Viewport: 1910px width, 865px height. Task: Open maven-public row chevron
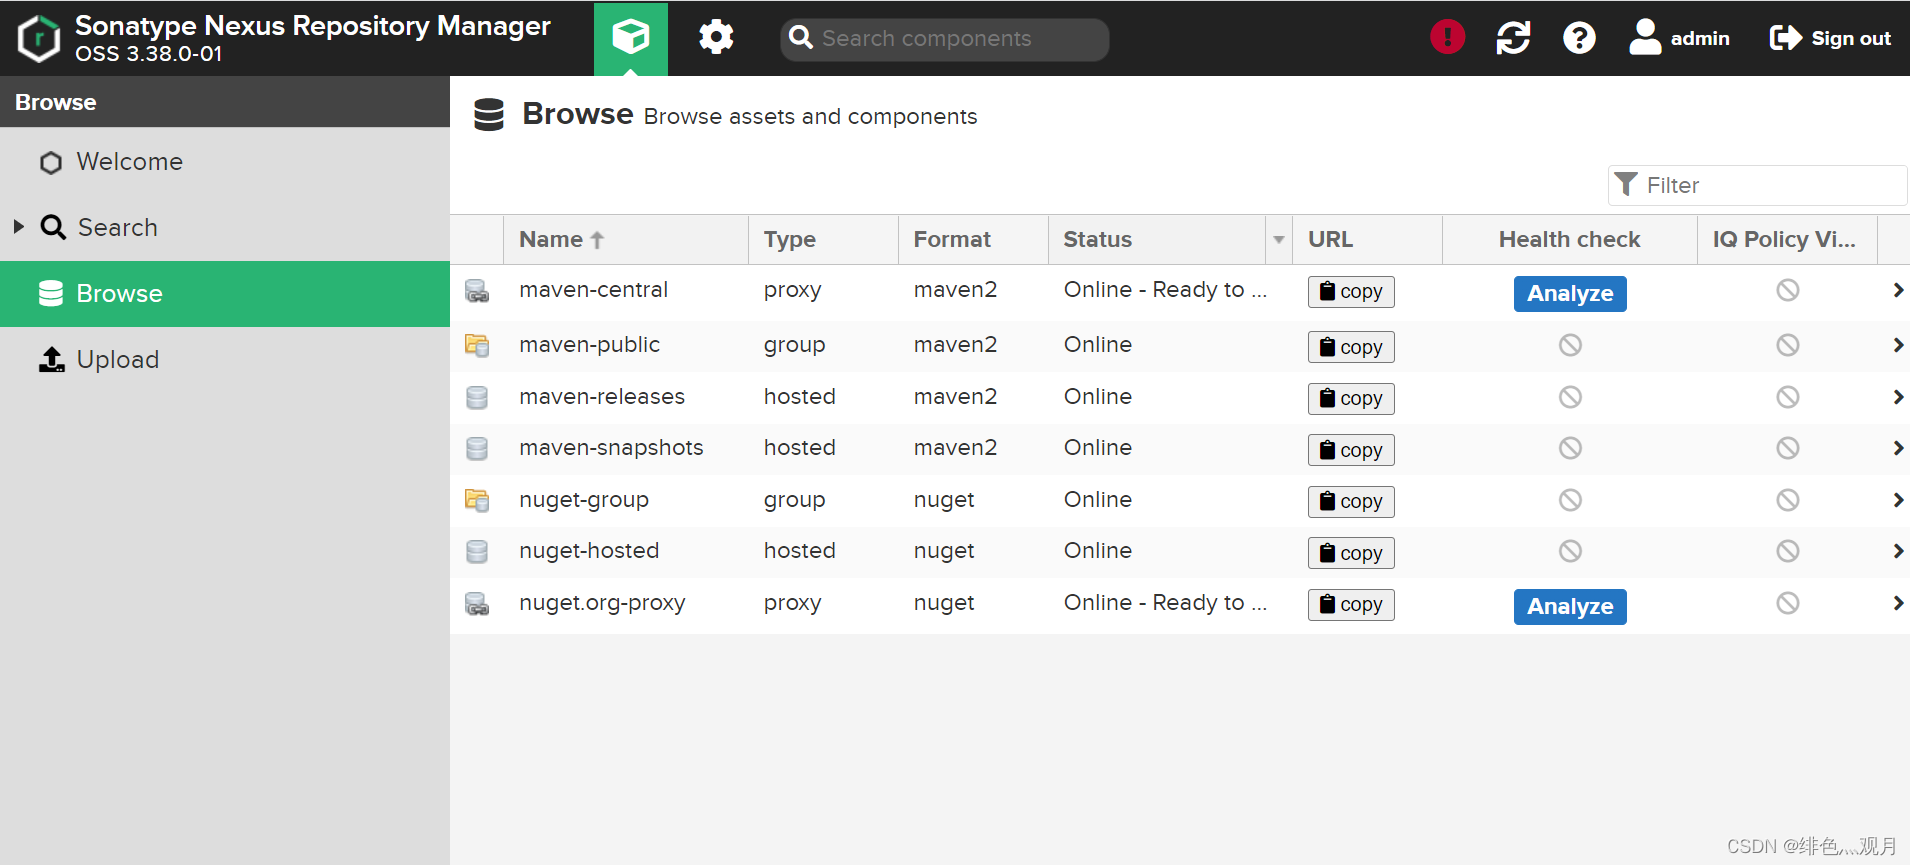[x=1897, y=345]
